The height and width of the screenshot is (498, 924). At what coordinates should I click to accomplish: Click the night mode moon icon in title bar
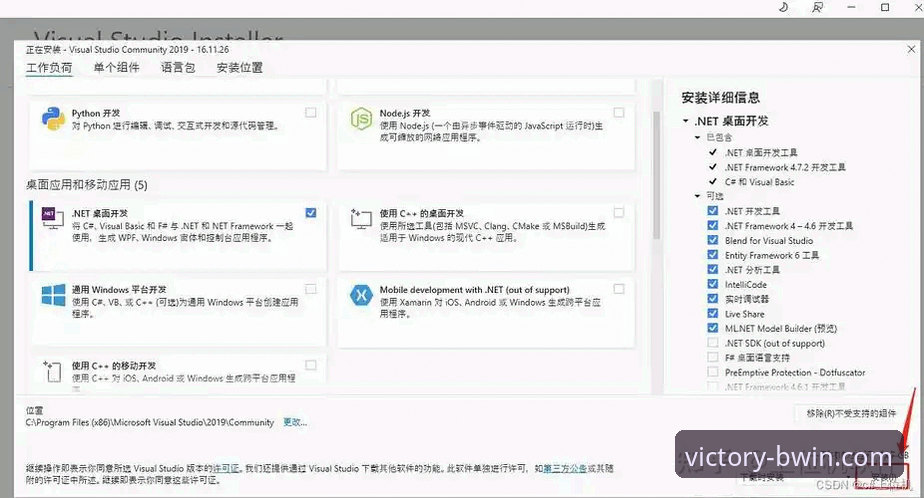click(x=783, y=7)
